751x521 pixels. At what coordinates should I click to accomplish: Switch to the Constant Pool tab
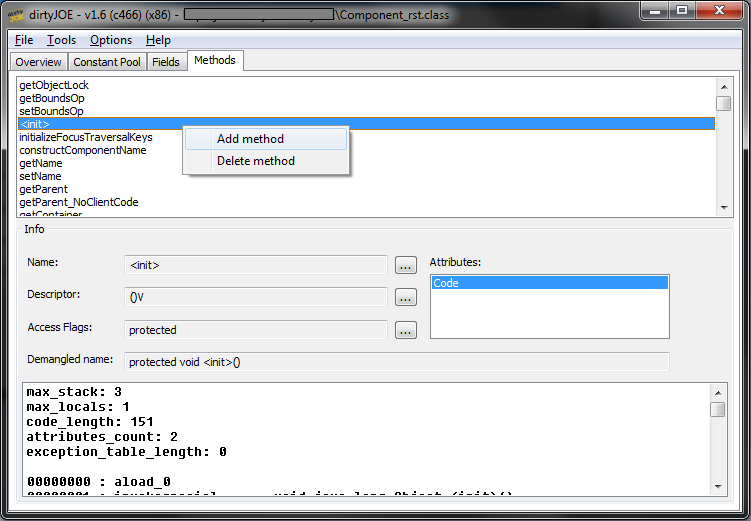(107, 62)
